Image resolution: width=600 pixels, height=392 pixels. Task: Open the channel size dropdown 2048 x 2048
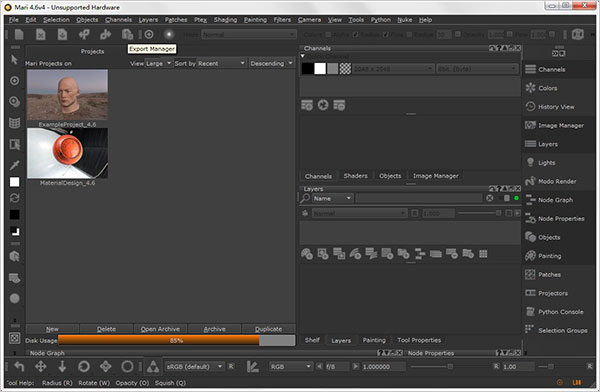pos(393,69)
